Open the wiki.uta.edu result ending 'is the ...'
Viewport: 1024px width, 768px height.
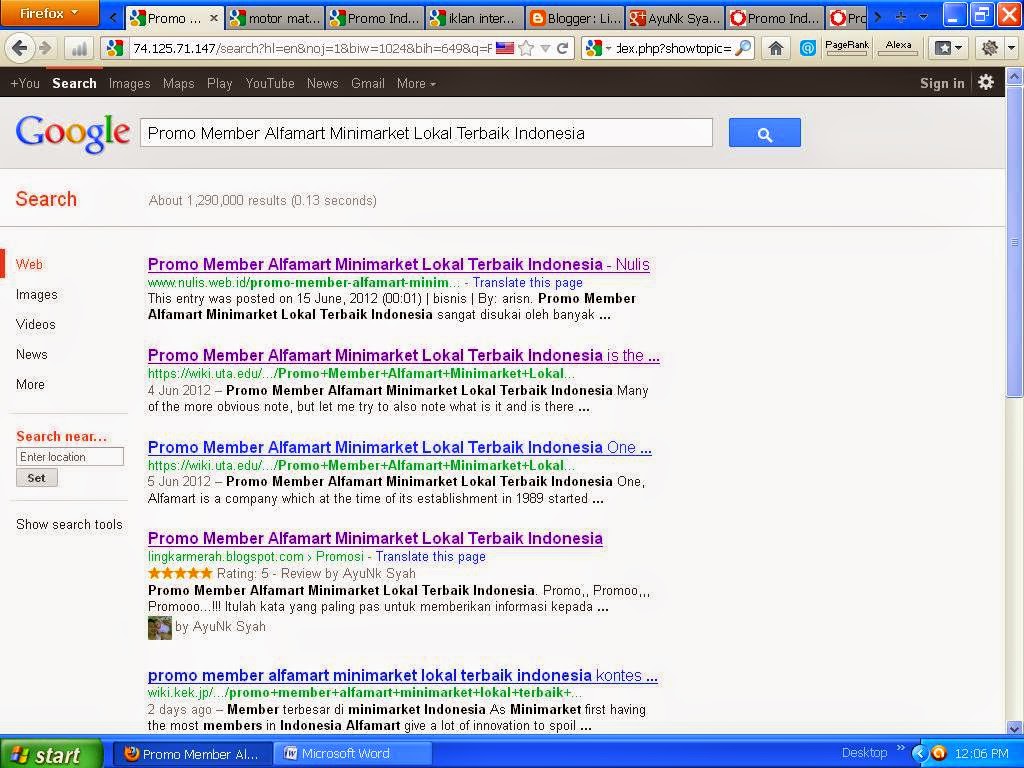404,356
